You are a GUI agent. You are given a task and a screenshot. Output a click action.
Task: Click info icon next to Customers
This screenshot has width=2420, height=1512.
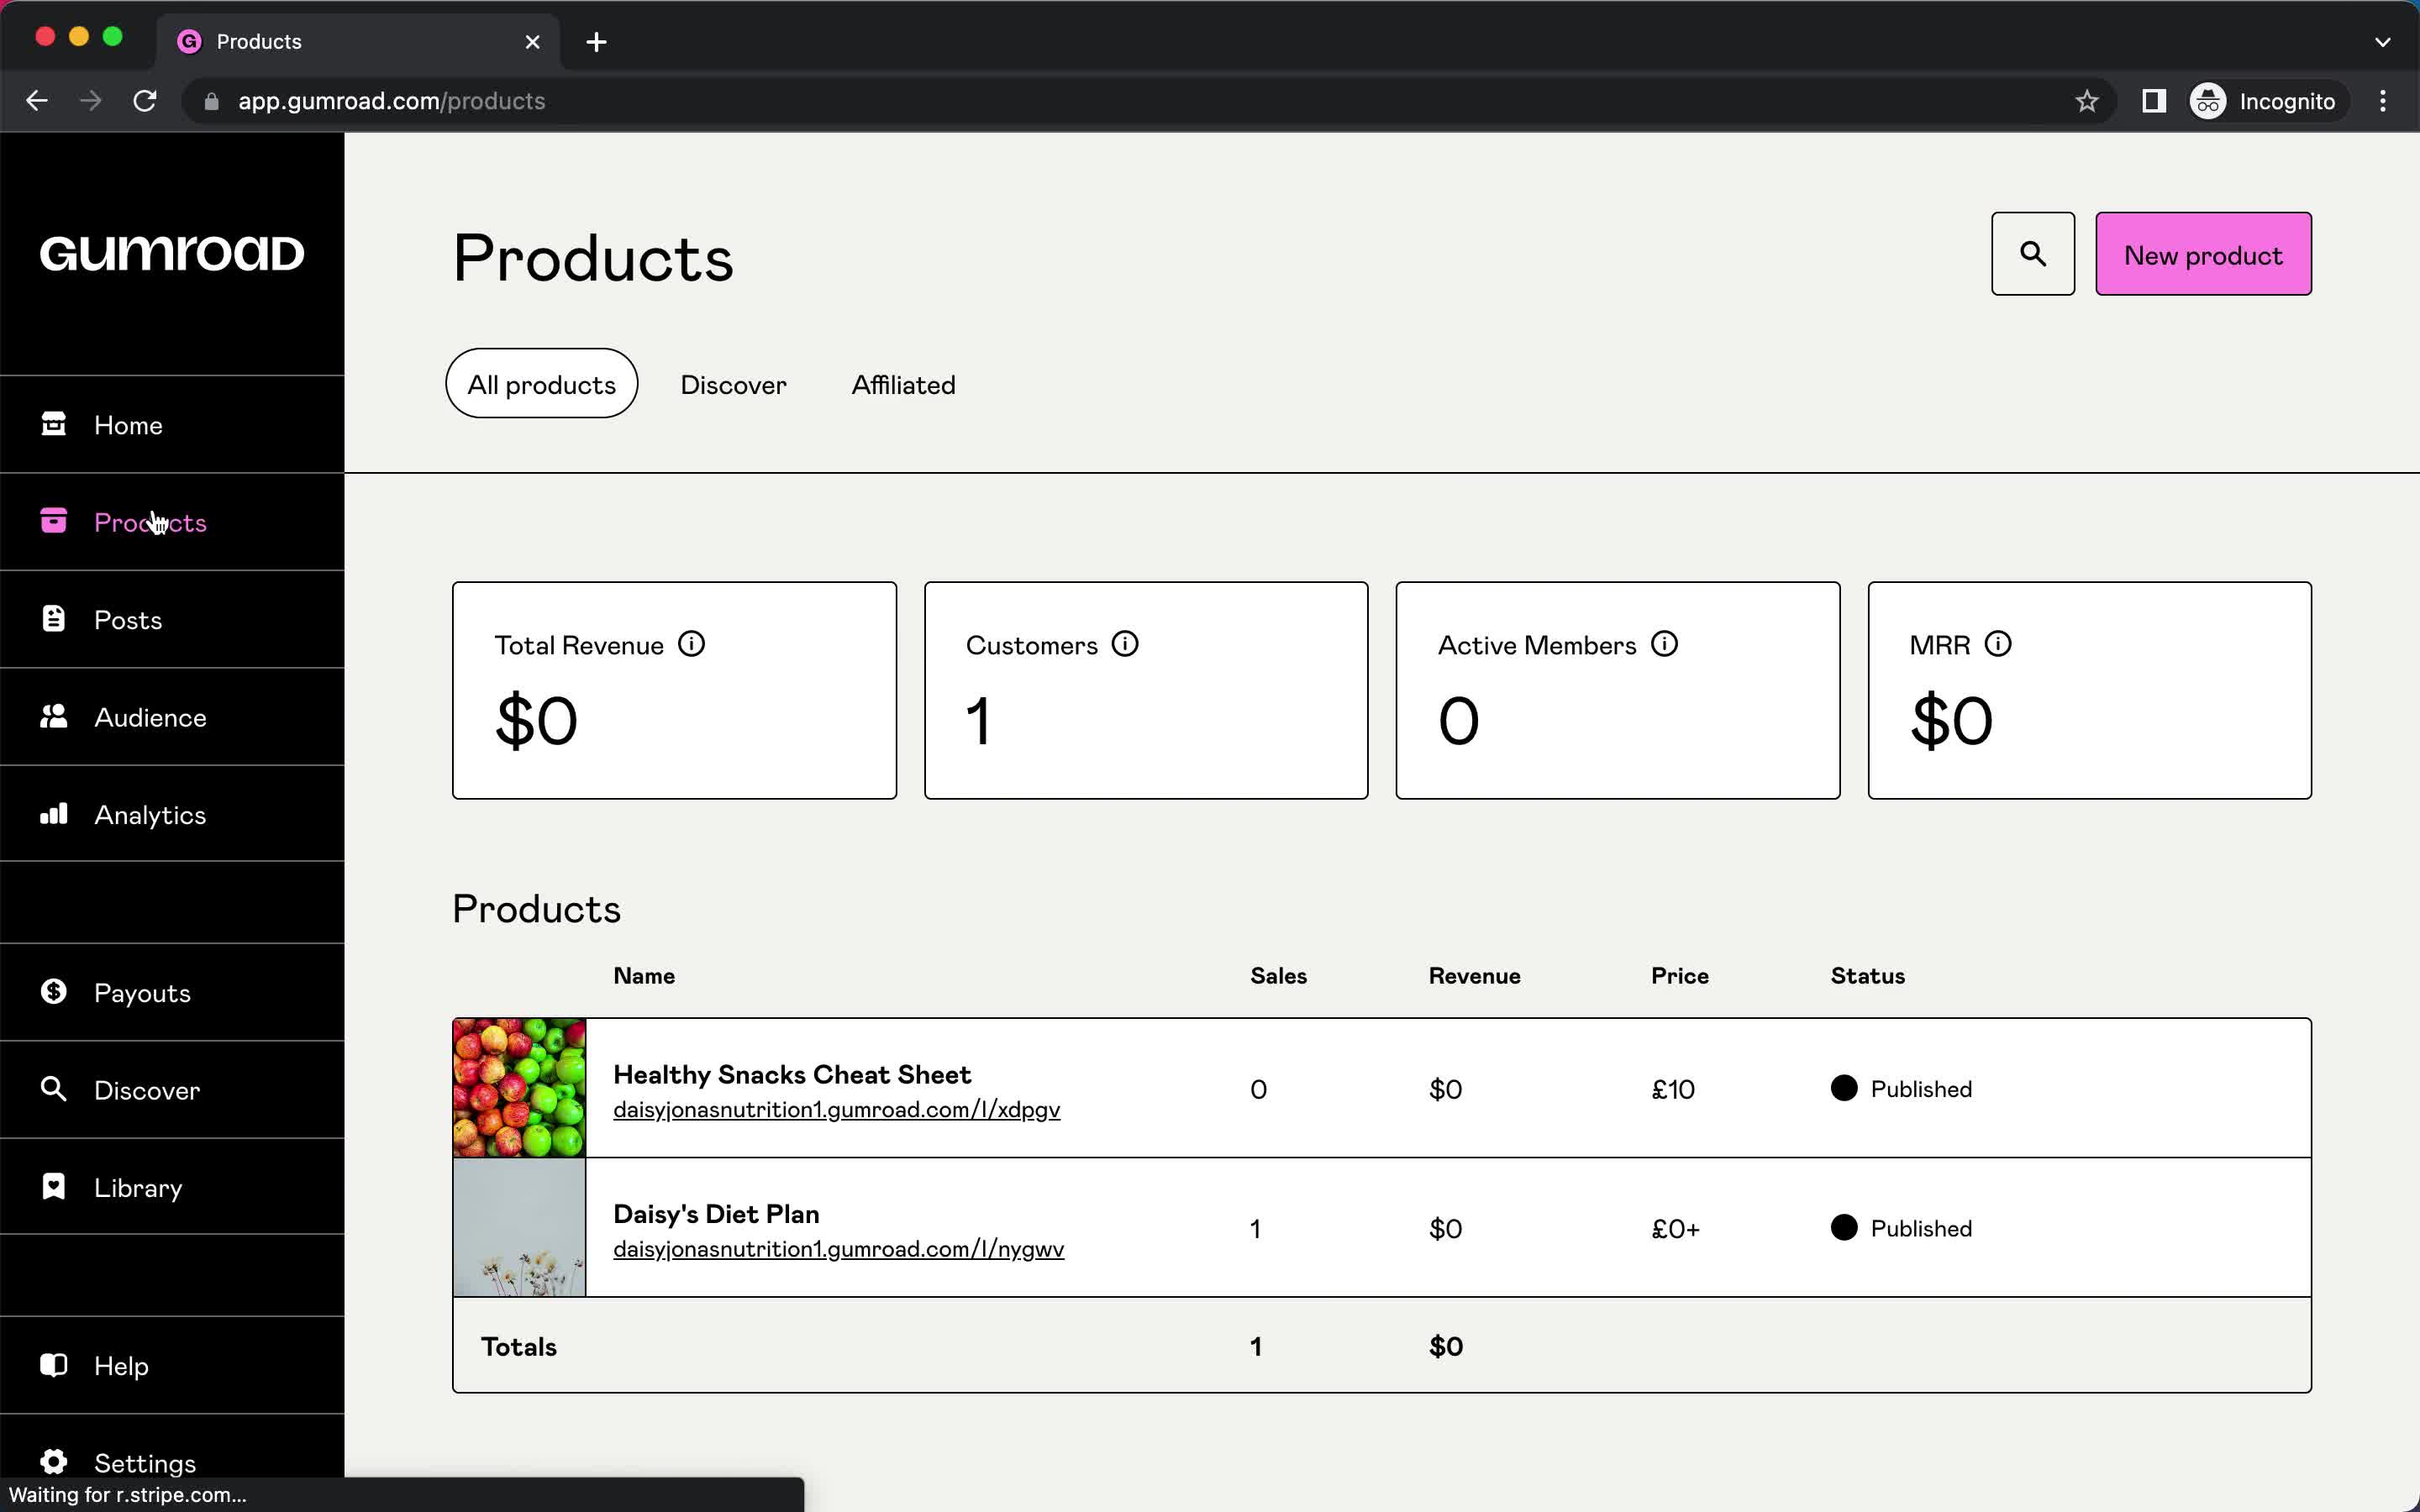[1125, 644]
